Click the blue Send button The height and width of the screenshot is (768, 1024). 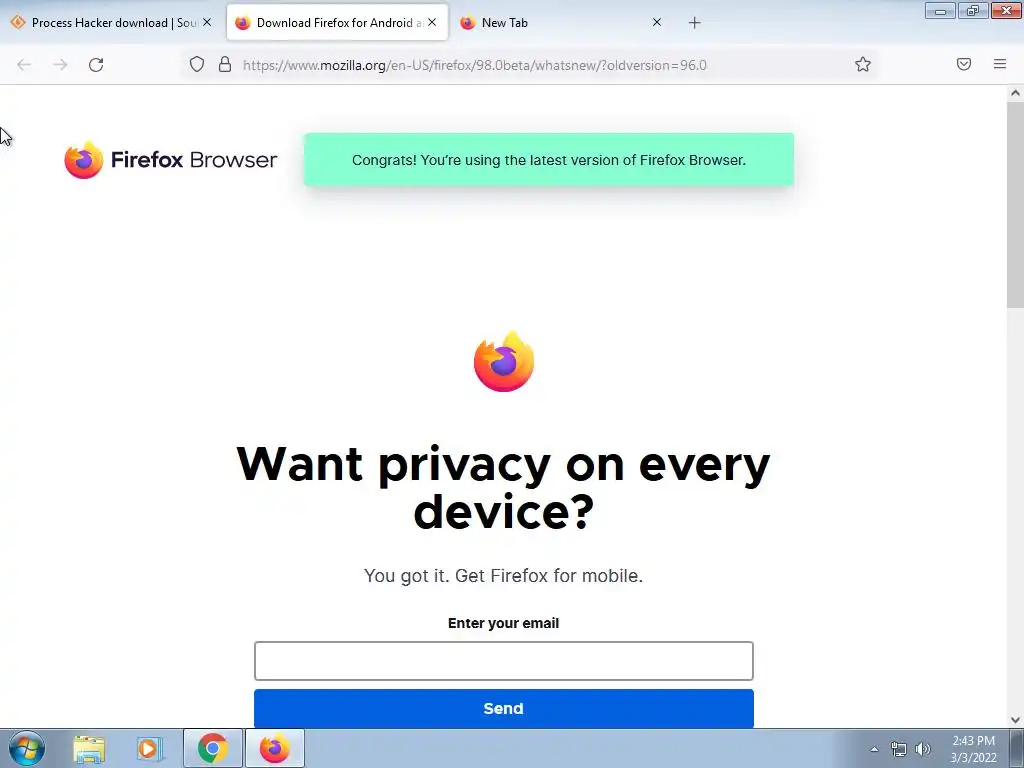click(x=504, y=709)
